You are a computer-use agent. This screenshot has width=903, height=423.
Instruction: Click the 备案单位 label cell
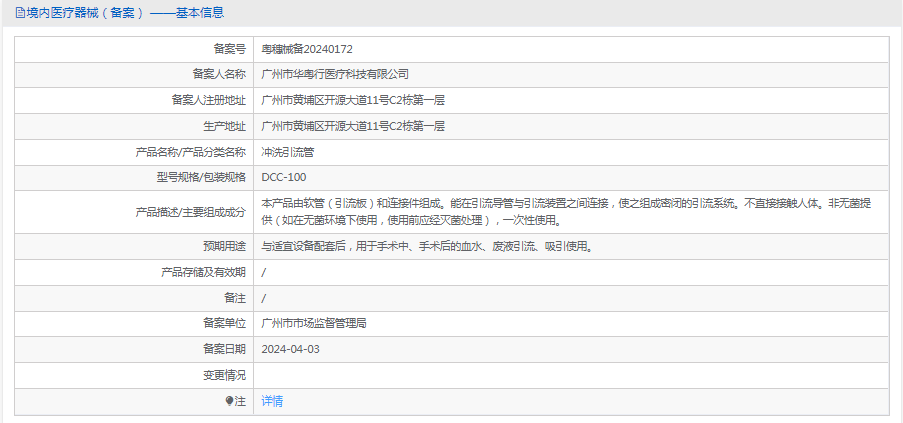point(134,323)
